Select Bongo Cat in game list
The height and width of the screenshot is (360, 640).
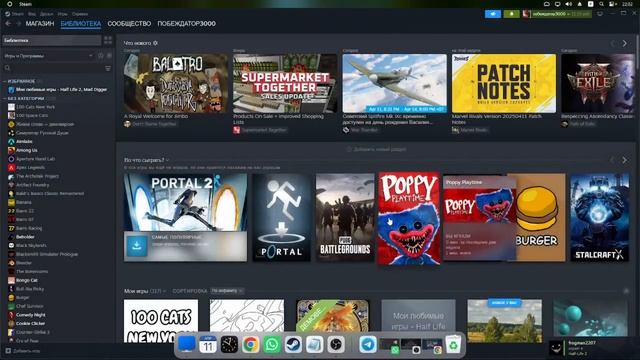point(27,280)
